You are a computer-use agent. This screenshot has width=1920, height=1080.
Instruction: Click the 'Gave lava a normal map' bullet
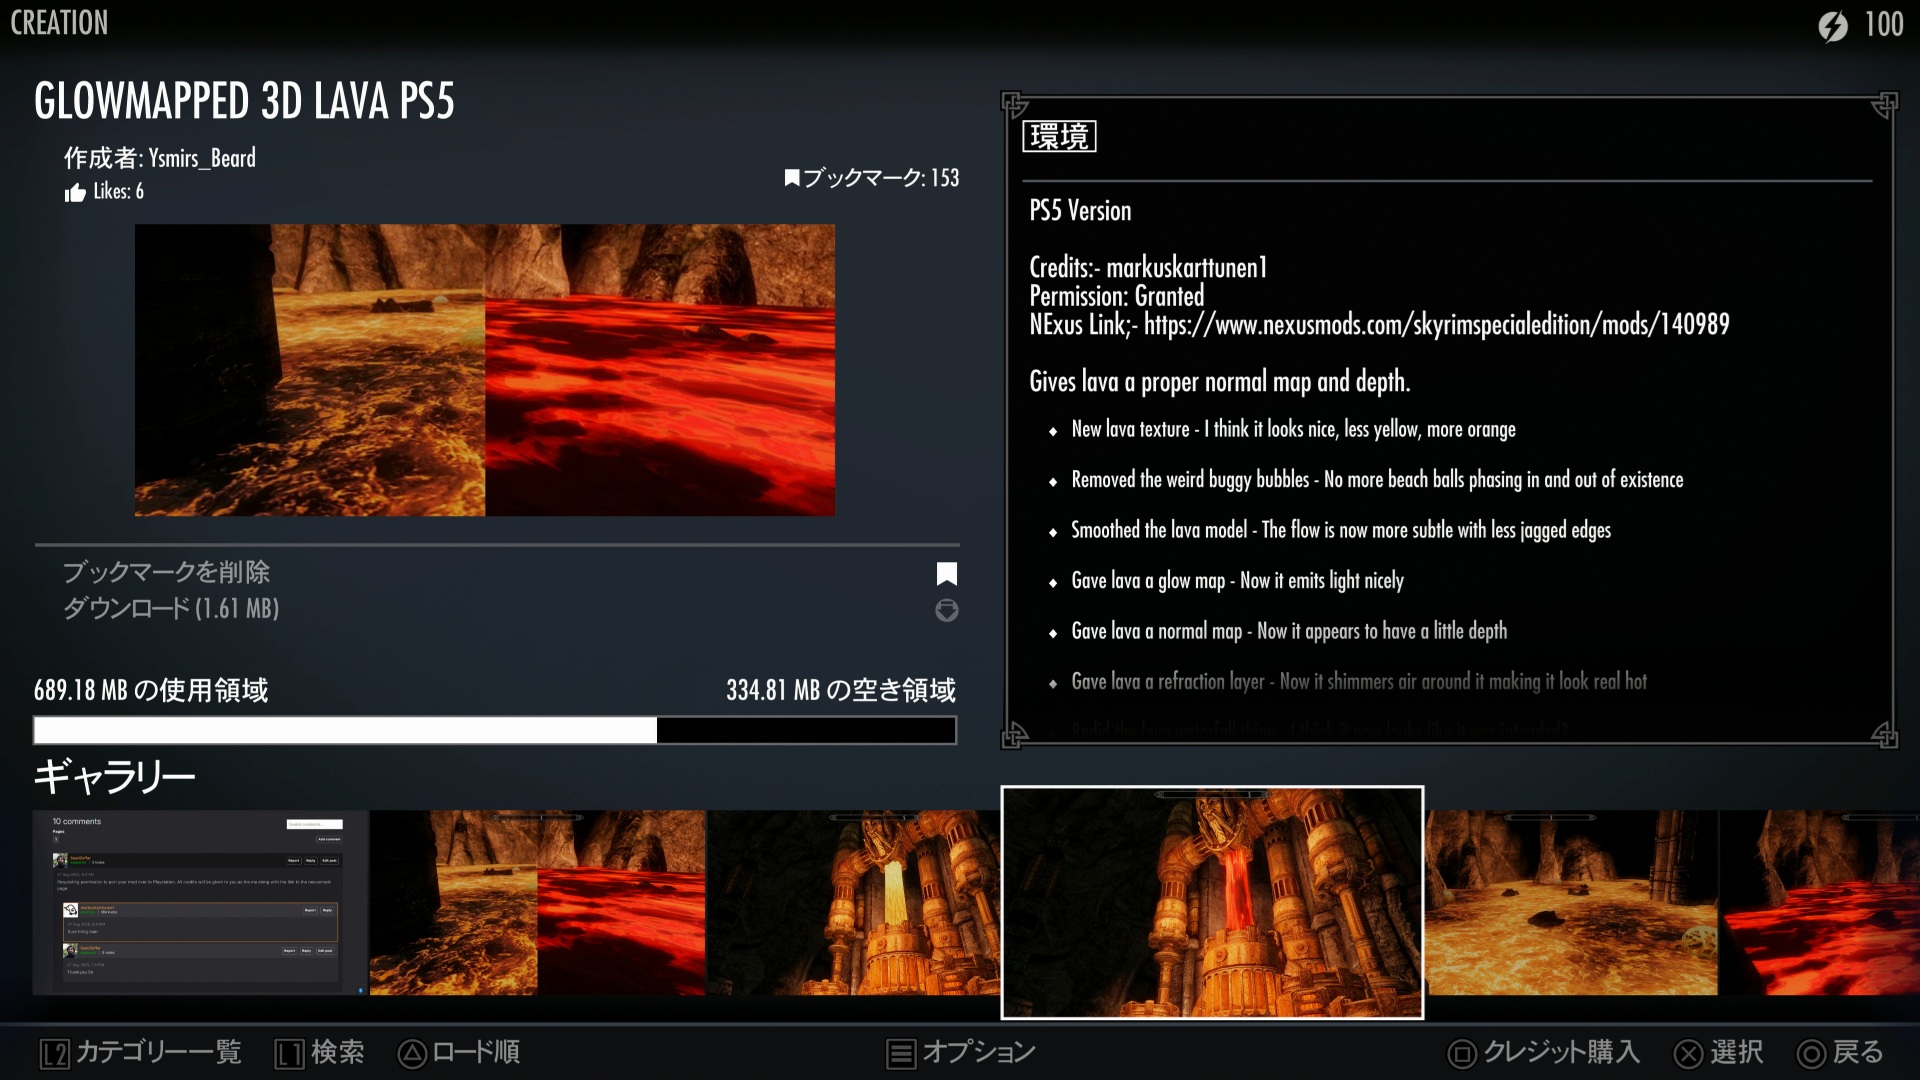(1289, 631)
